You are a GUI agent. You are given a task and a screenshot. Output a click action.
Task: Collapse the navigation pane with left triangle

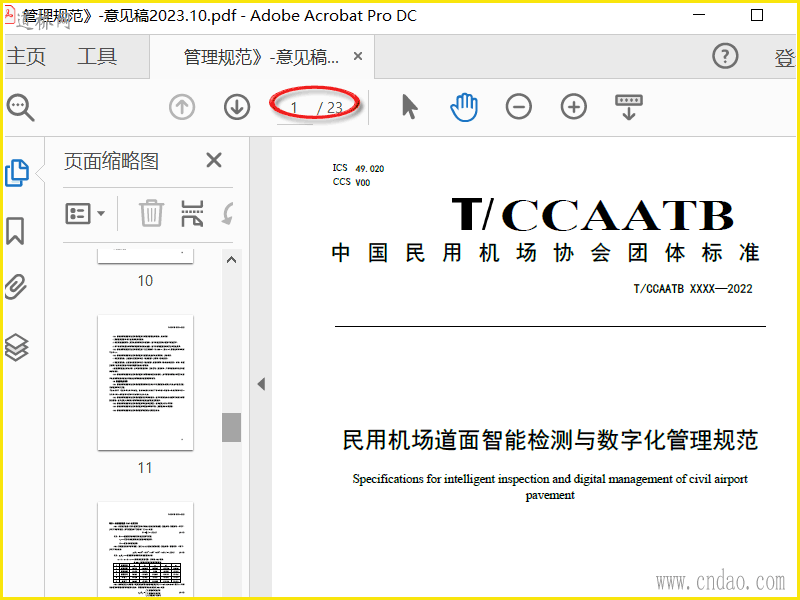[x=261, y=384]
